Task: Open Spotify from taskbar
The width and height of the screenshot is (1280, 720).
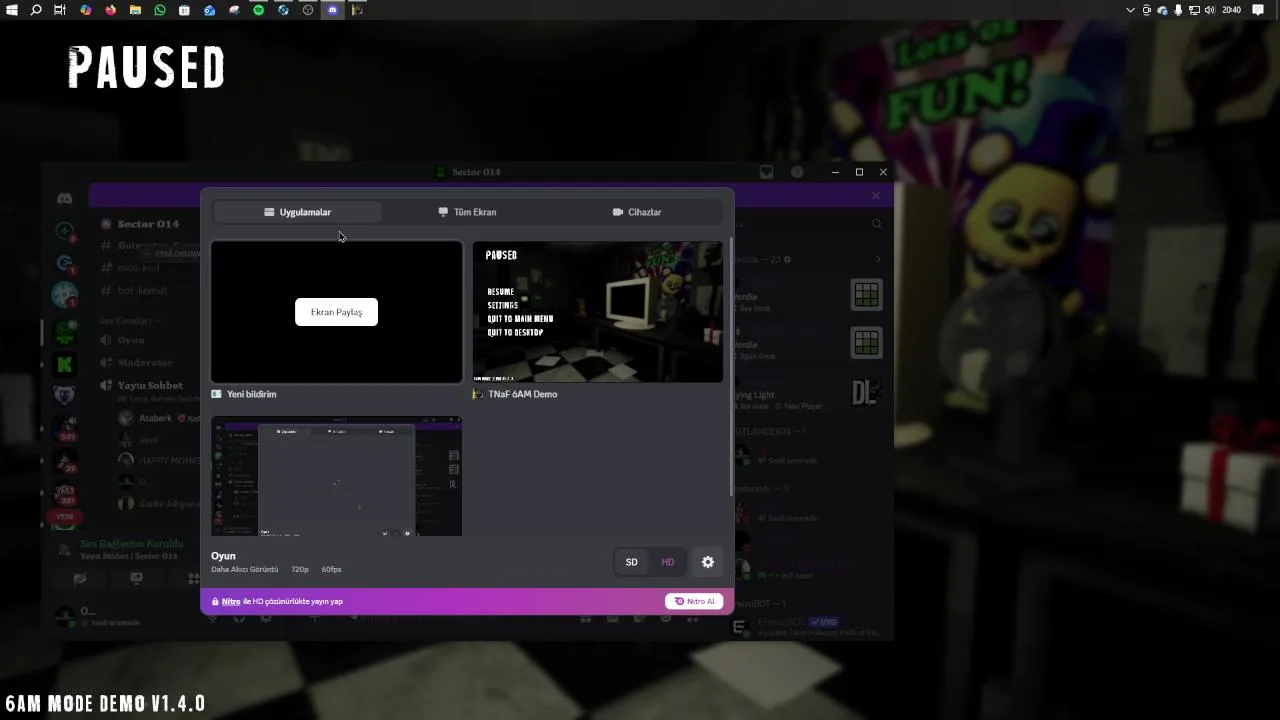Action: pos(258,10)
